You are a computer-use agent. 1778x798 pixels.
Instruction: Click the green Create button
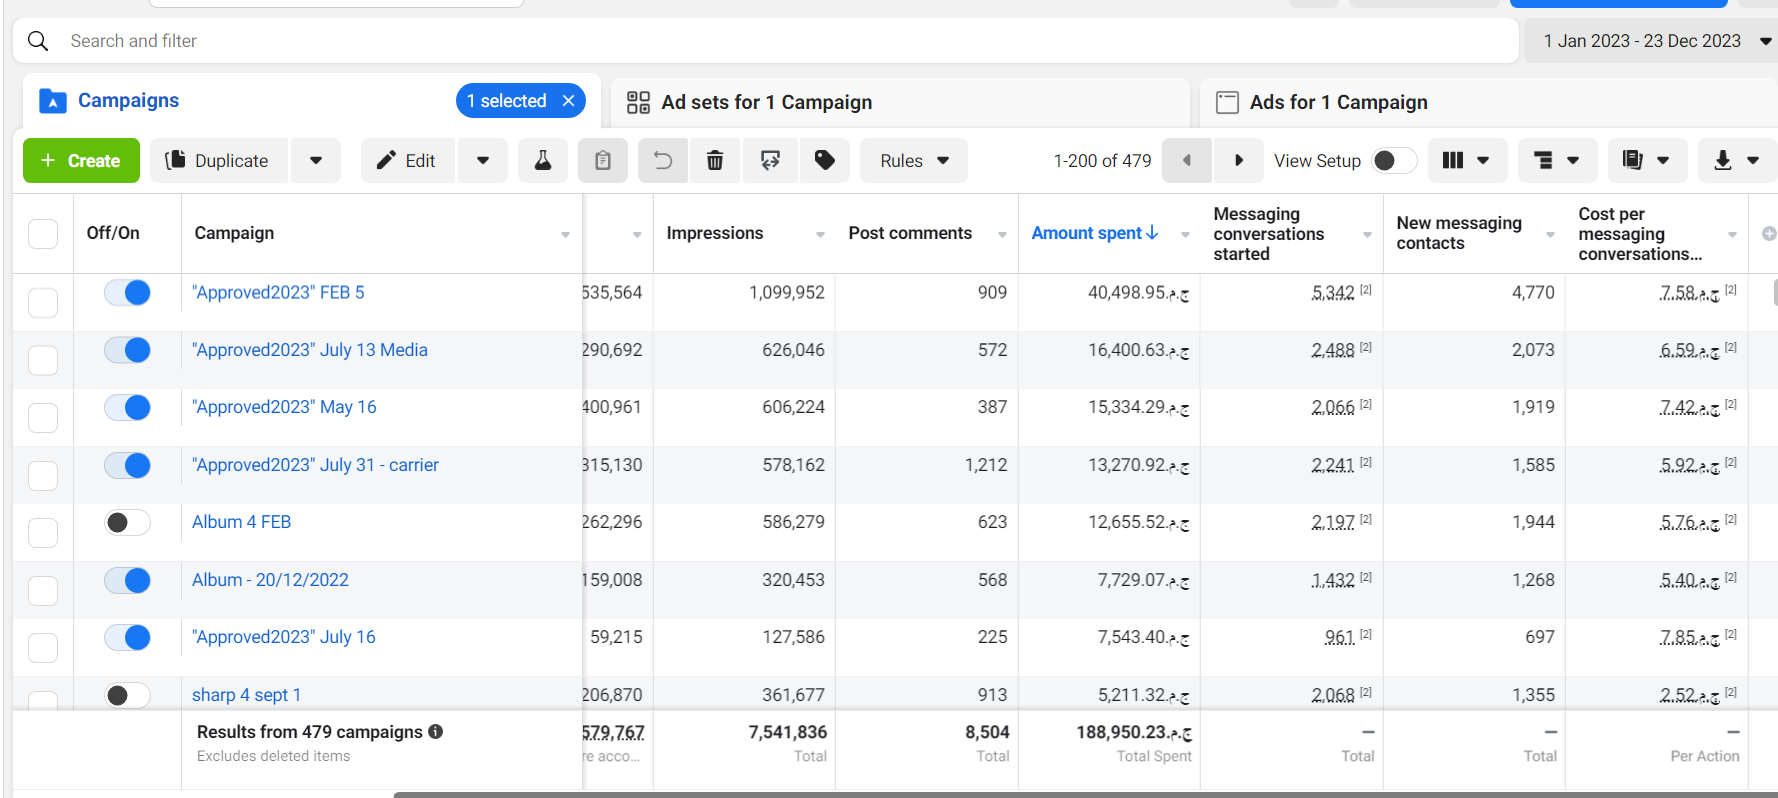[81, 160]
